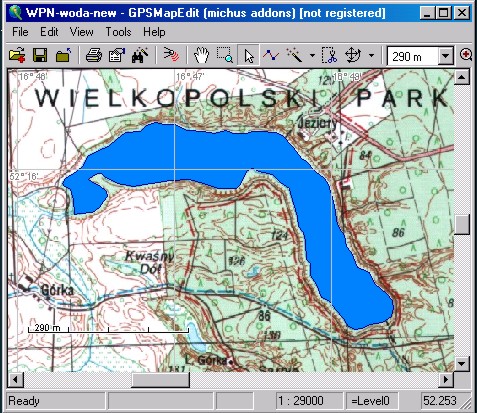Click the 'Górka' village label on map
The image size is (477, 413).
pyautogui.click(x=57, y=290)
